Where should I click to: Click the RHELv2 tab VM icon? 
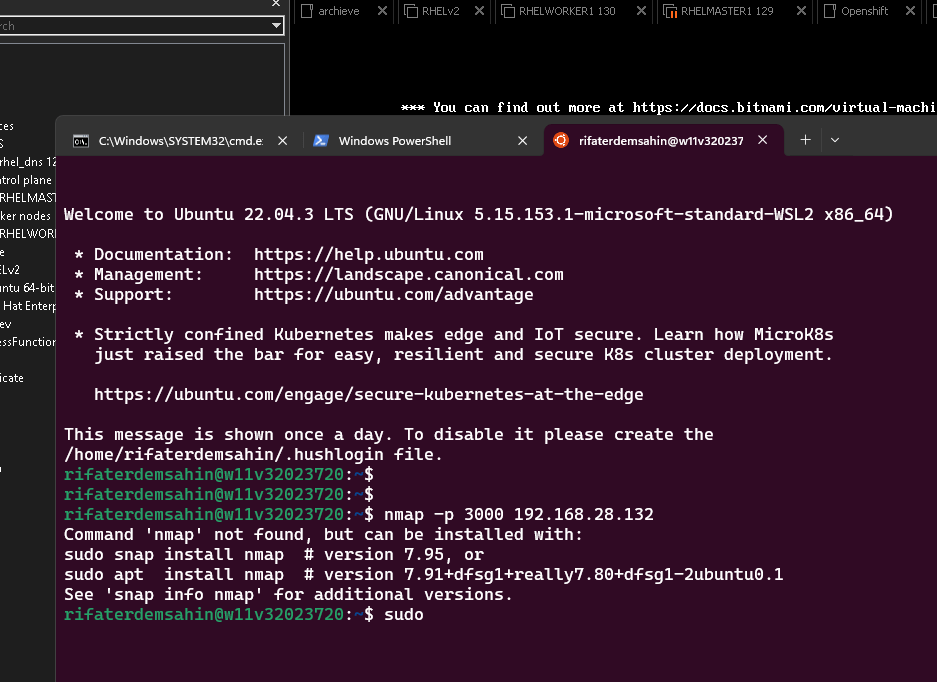click(x=411, y=11)
